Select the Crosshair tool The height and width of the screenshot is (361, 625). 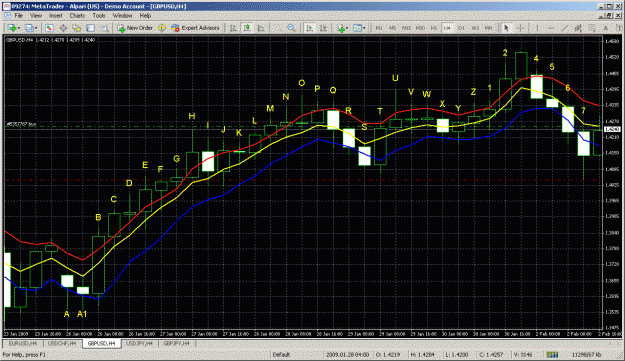(520, 28)
